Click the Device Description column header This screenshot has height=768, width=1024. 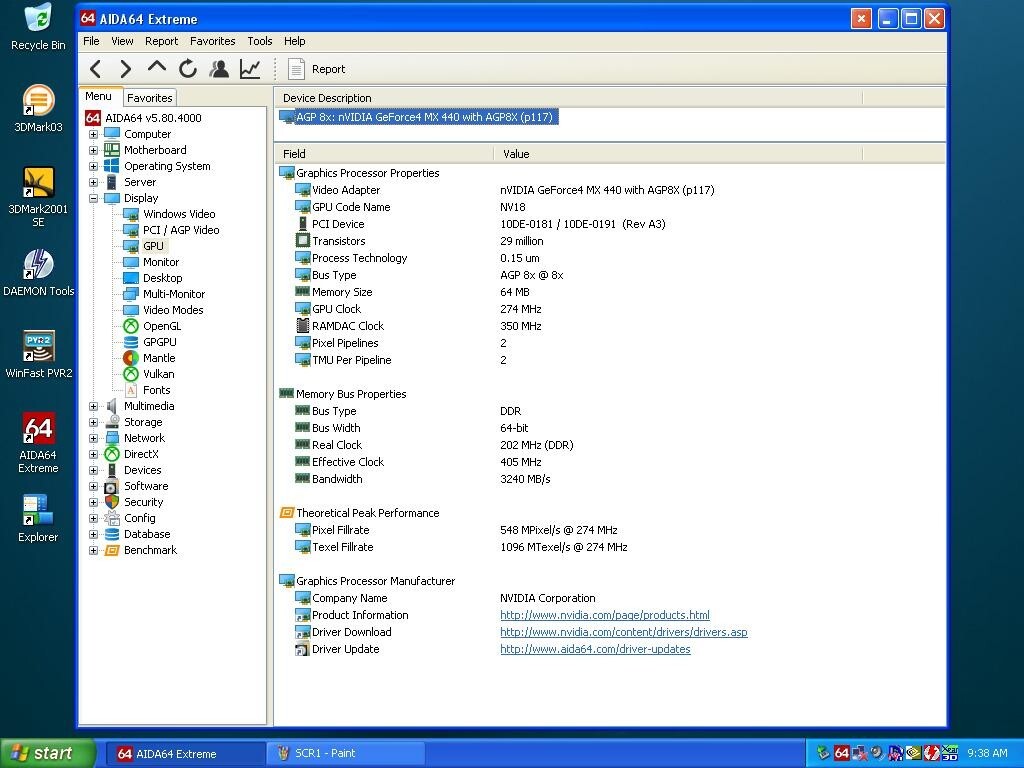(x=568, y=98)
